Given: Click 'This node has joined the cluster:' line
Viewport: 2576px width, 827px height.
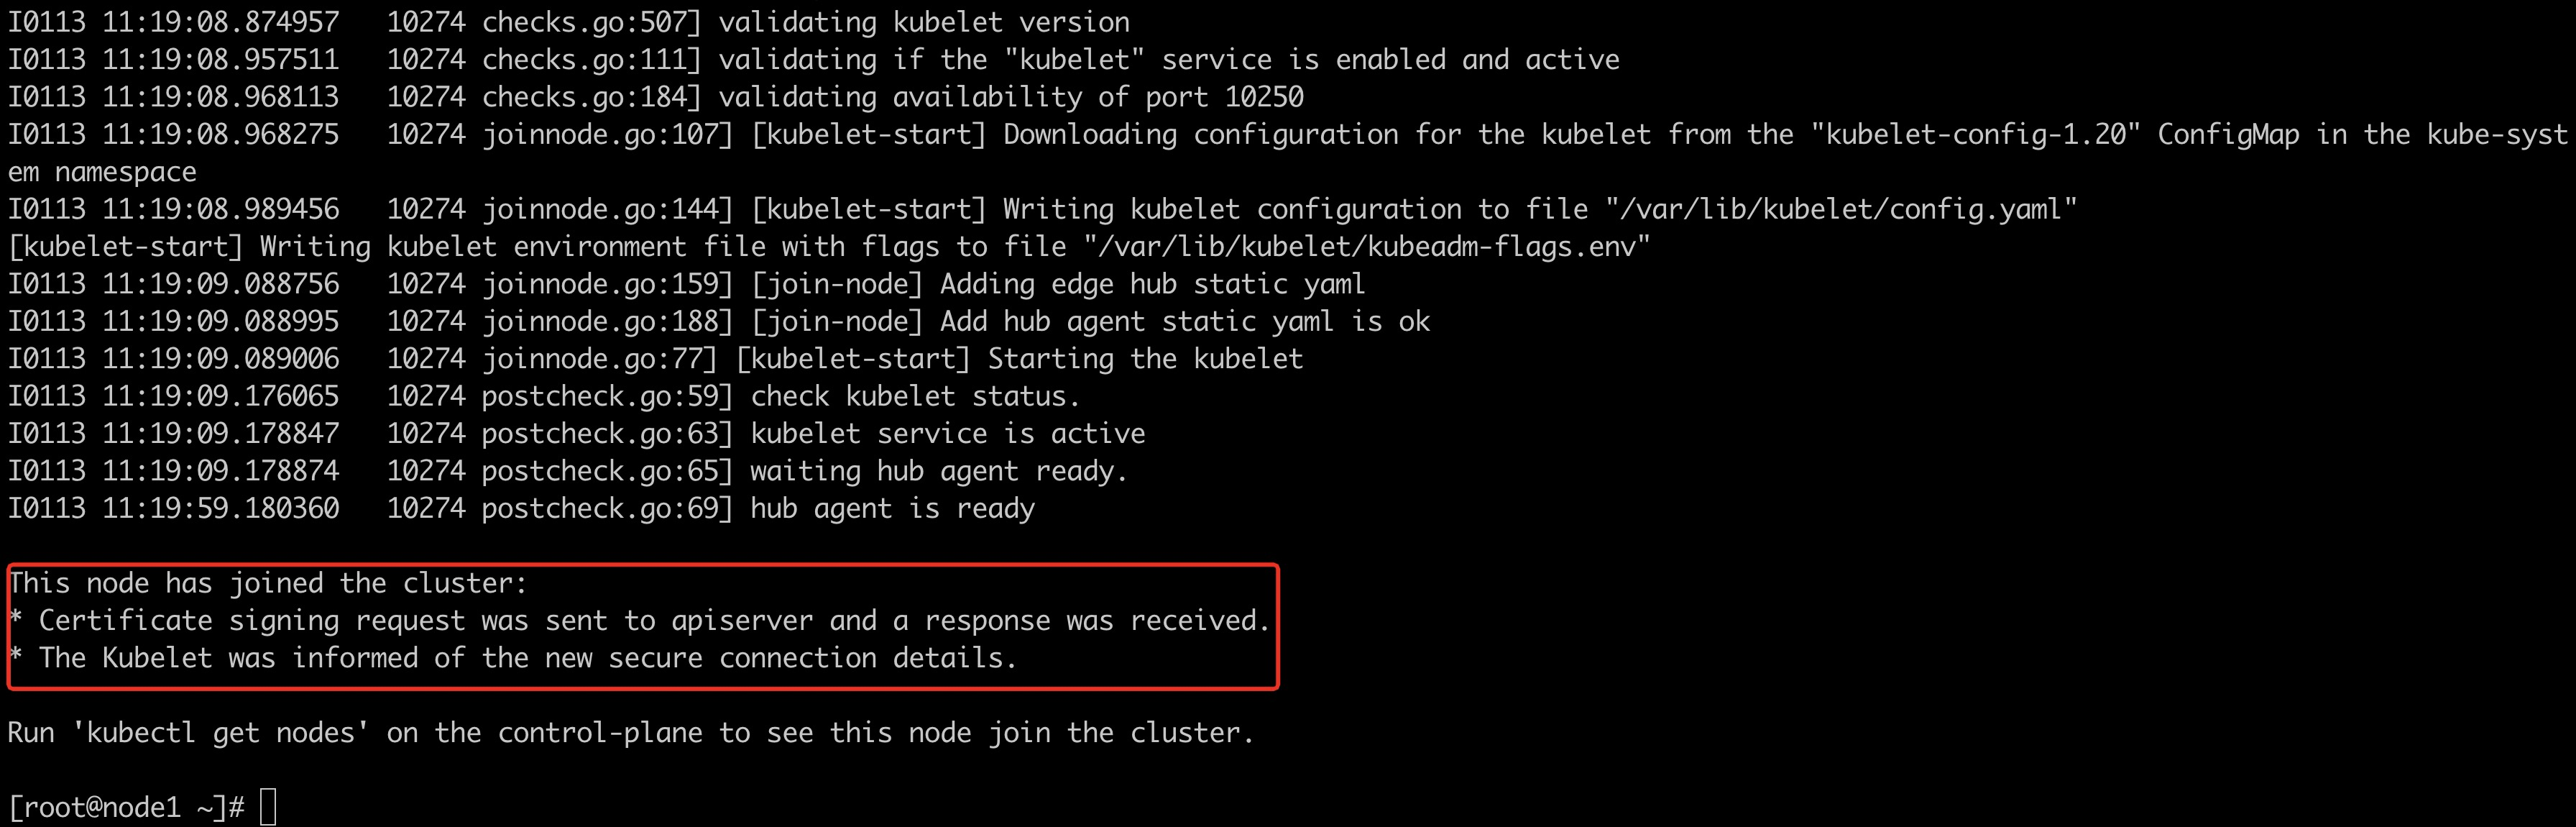Looking at the screenshot, I should pos(268,583).
